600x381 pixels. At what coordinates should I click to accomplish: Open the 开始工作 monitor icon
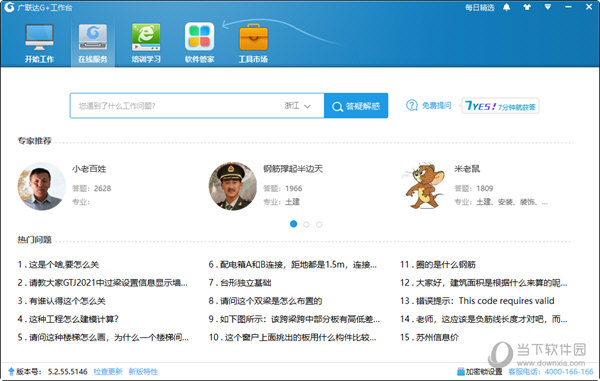[x=39, y=37]
